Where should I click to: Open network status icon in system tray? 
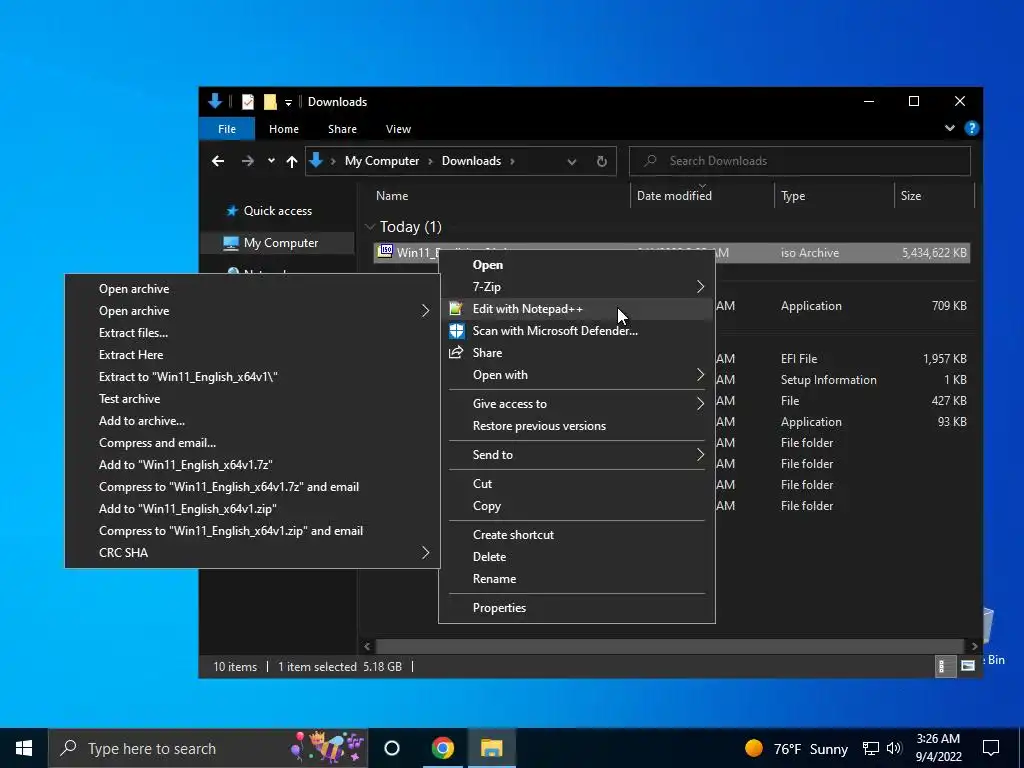[x=871, y=748]
